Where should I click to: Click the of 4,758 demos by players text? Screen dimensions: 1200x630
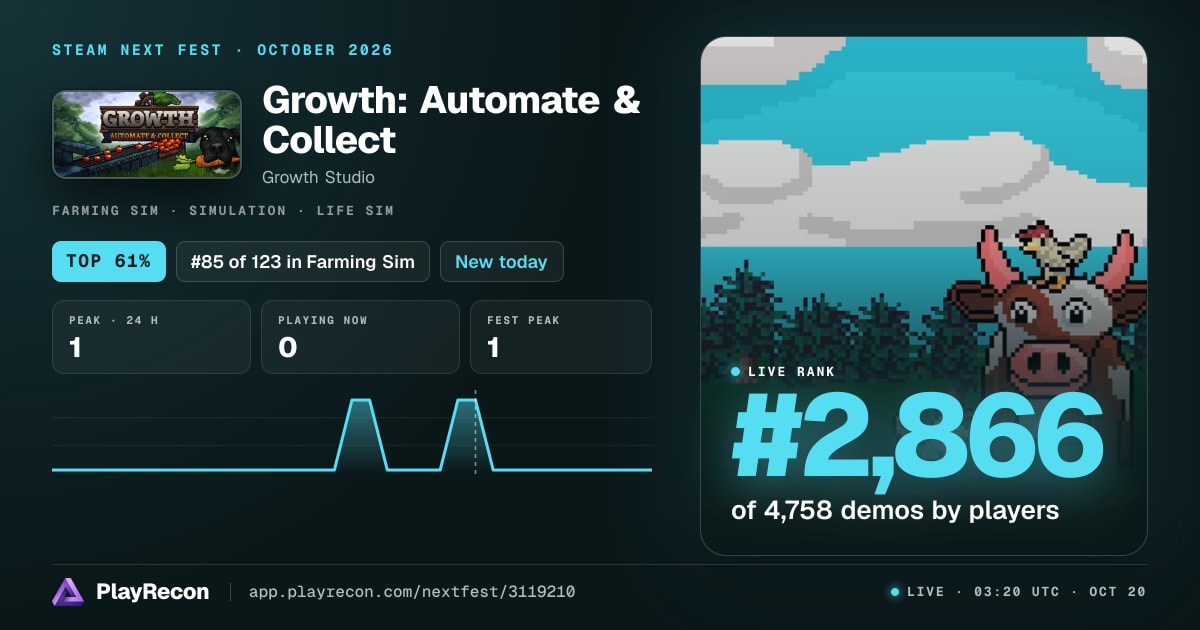pyautogui.click(x=895, y=511)
